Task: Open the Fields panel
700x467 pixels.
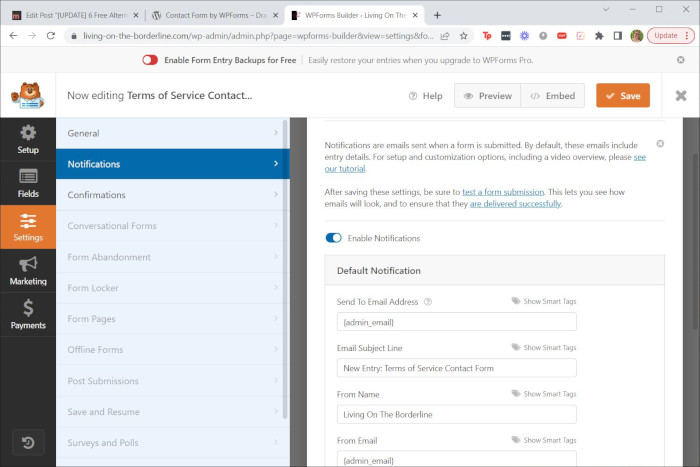Action: point(28,183)
